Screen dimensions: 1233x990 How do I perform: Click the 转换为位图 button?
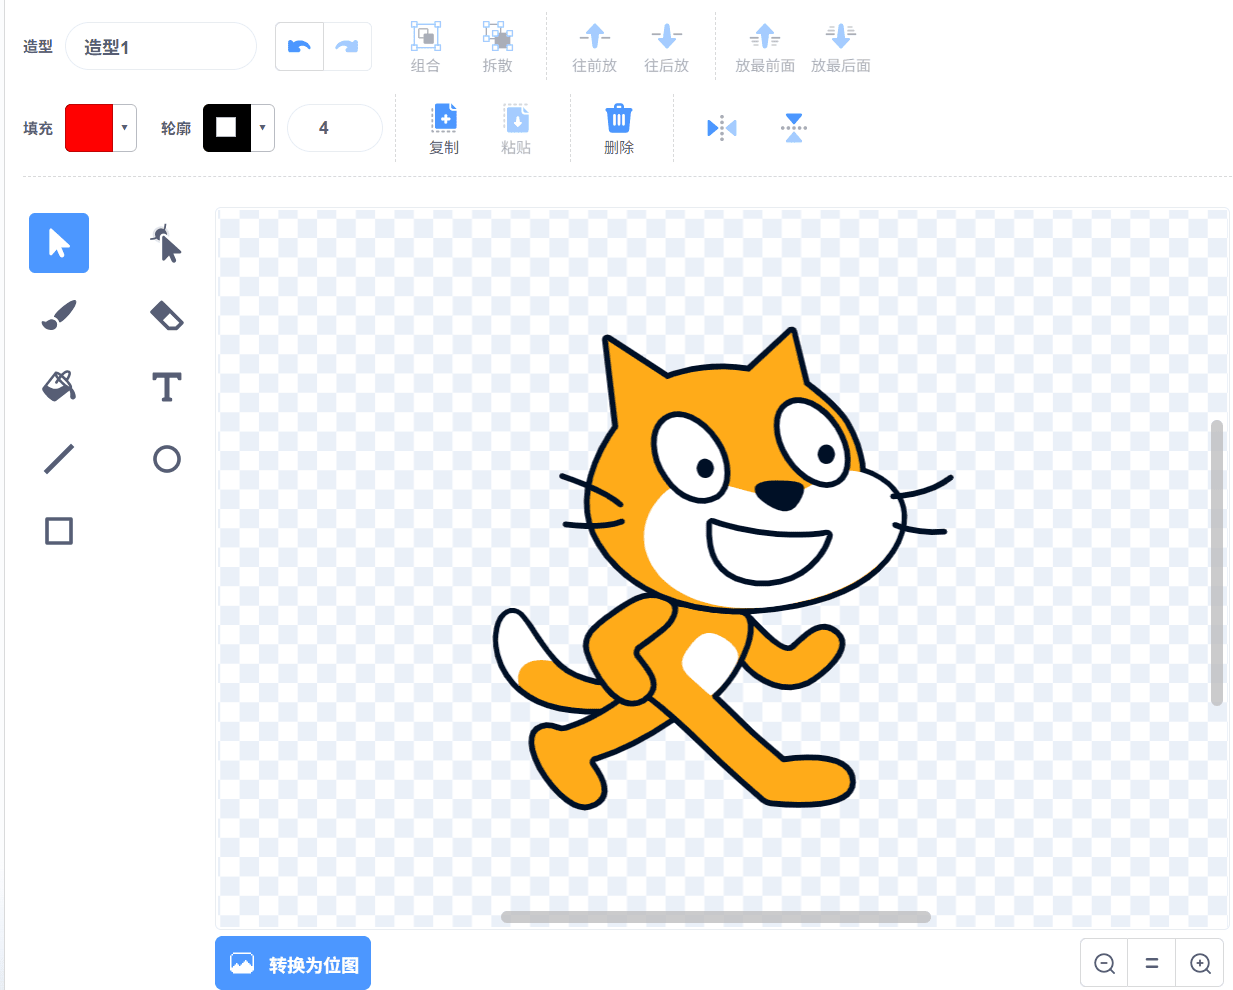pos(293,964)
